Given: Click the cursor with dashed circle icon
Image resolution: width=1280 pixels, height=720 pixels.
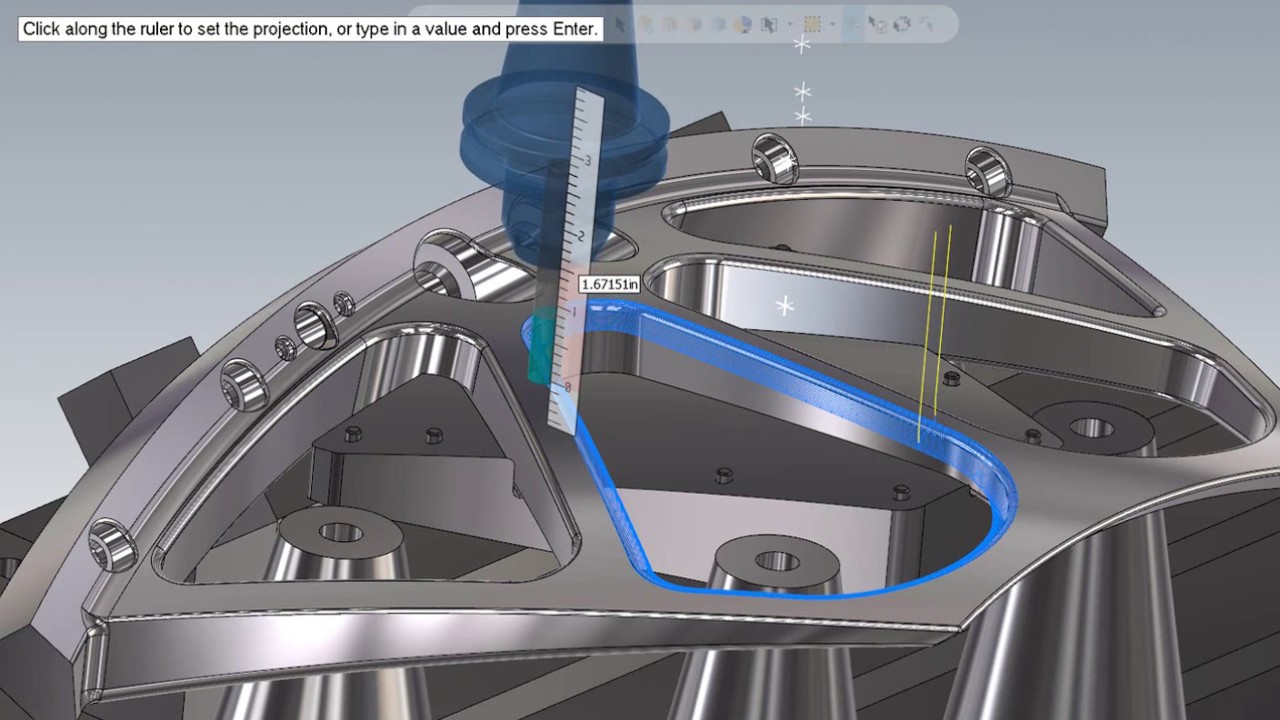Looking at the screenshot, I should [x=902, y=24].
